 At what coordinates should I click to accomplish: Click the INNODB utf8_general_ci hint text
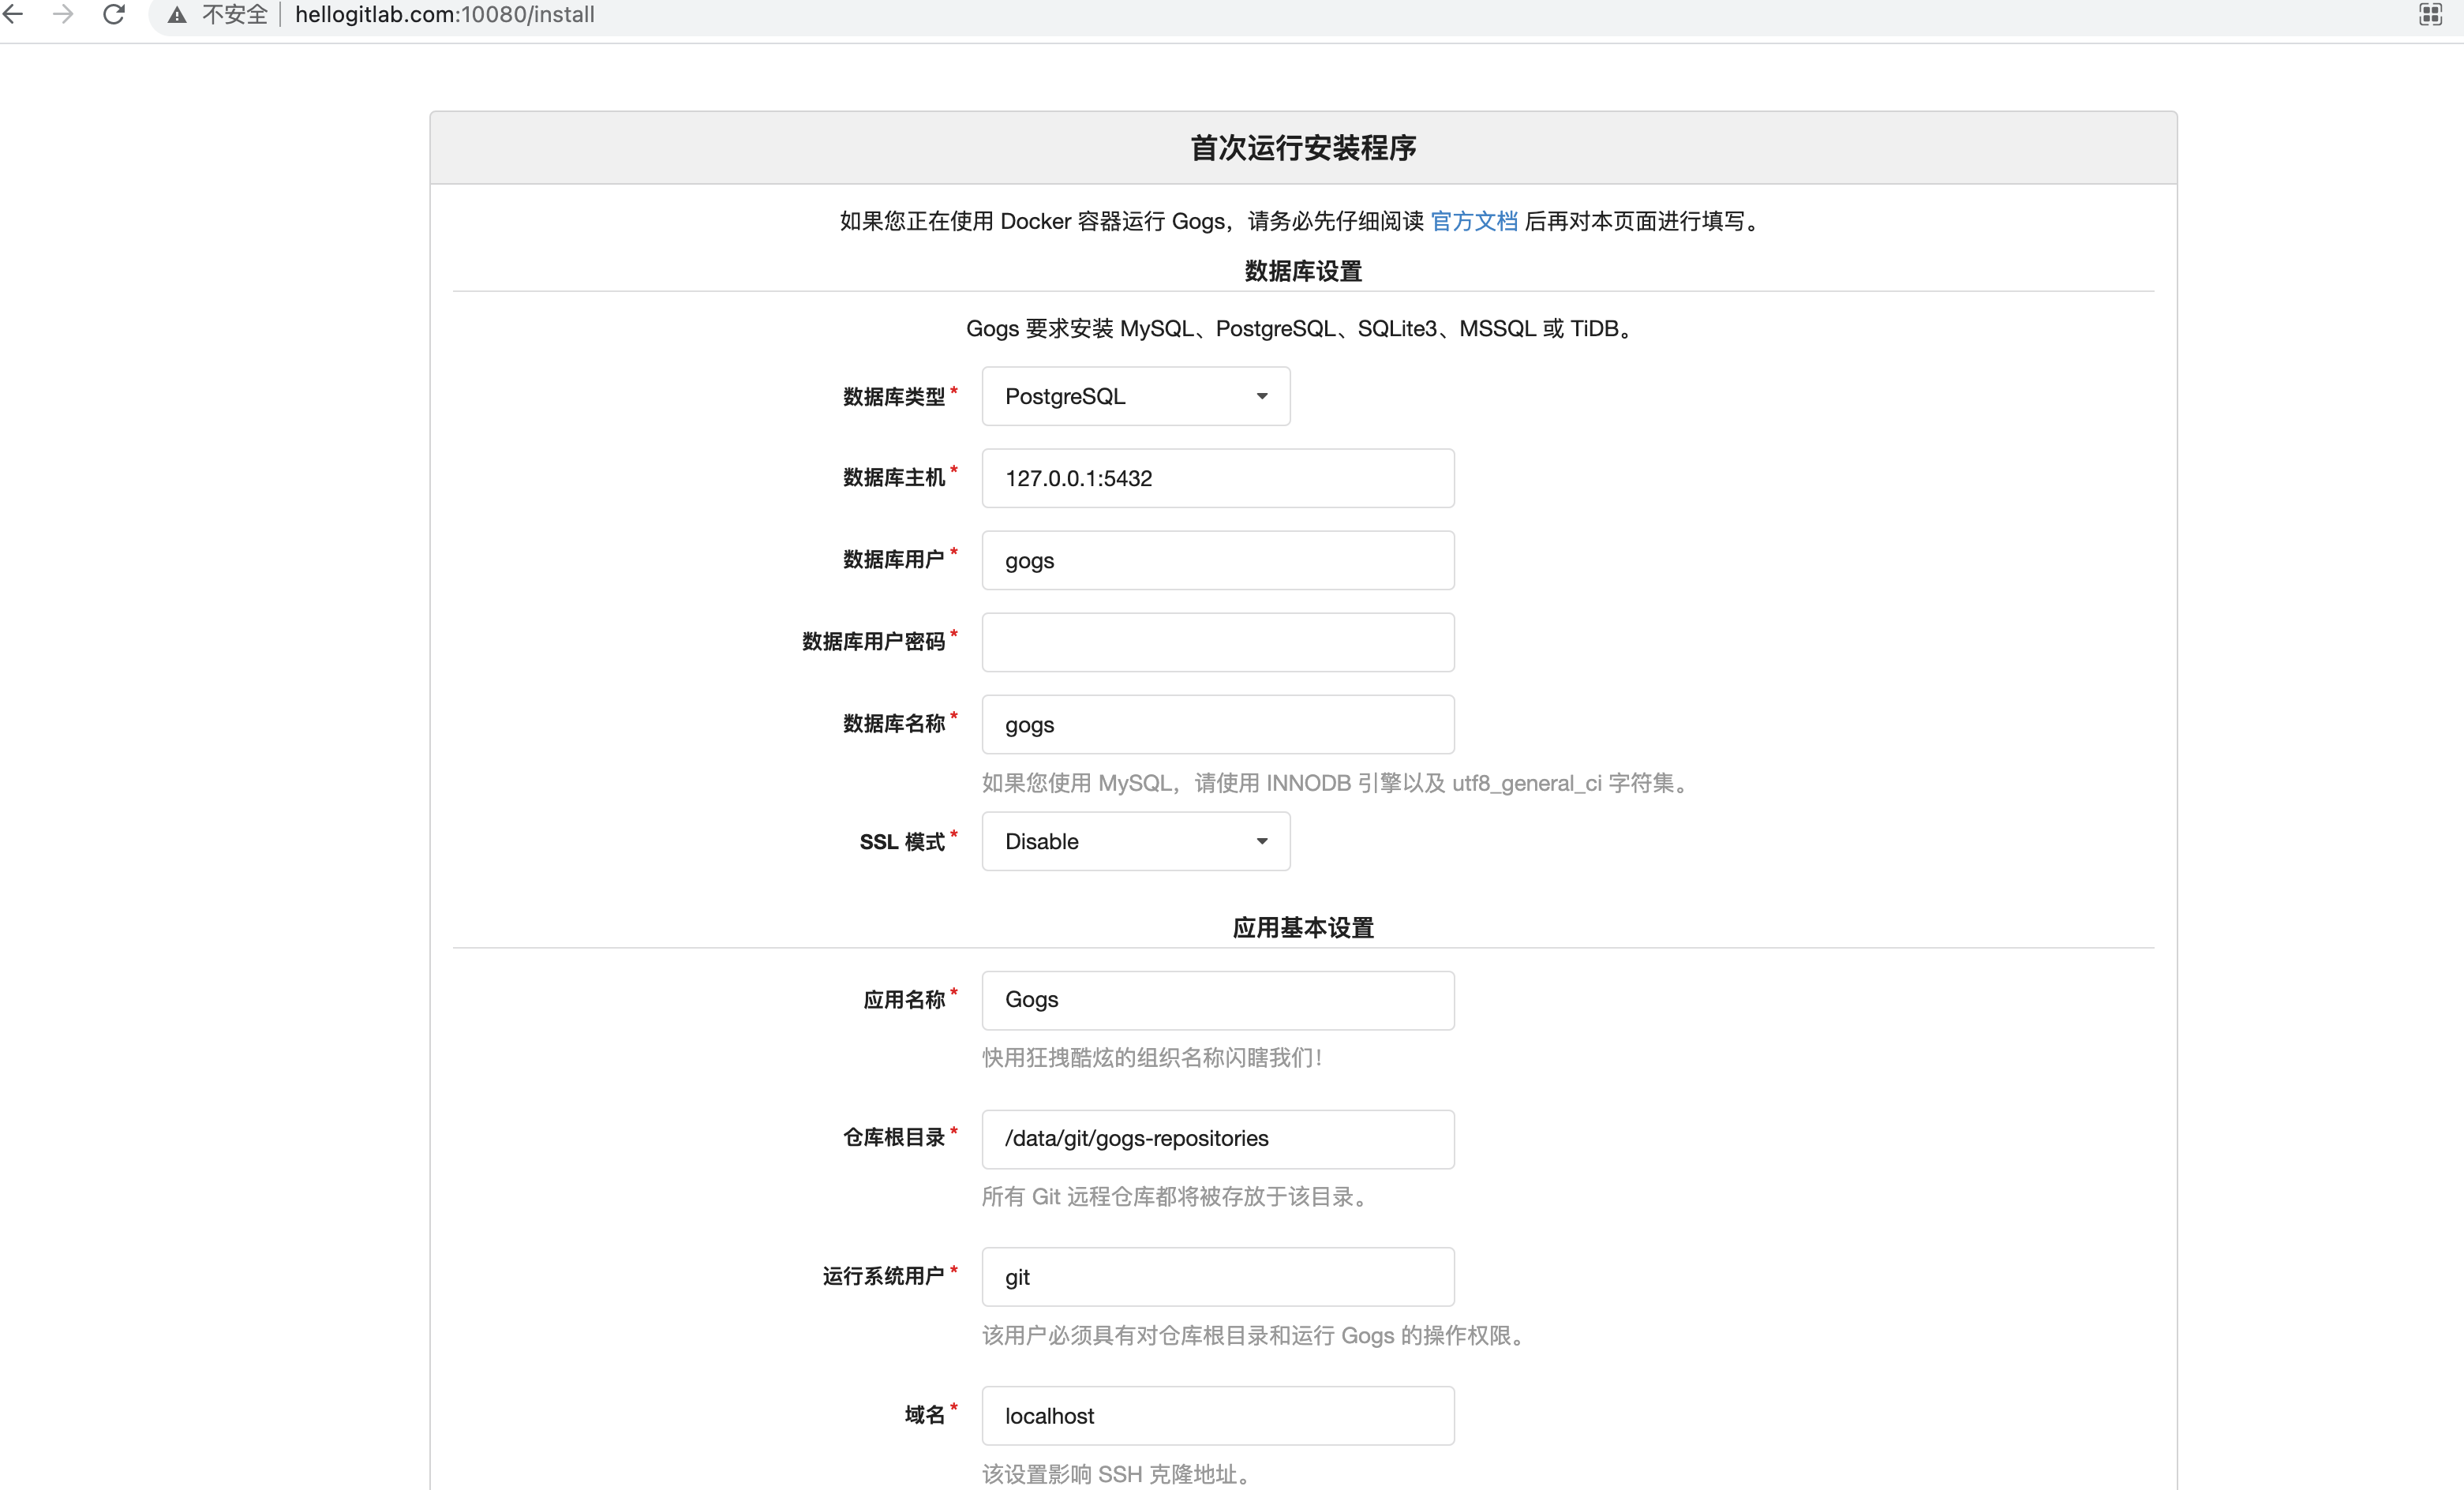click(x=1338, y=783)
